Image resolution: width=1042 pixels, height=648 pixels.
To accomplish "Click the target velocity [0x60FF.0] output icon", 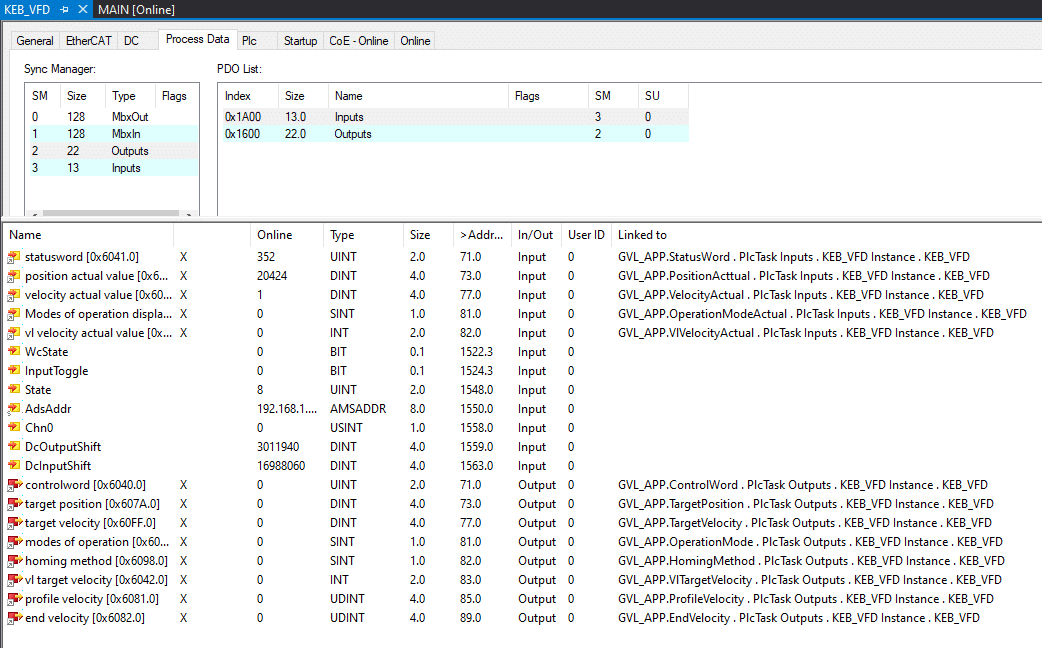I will click(15, 523).
